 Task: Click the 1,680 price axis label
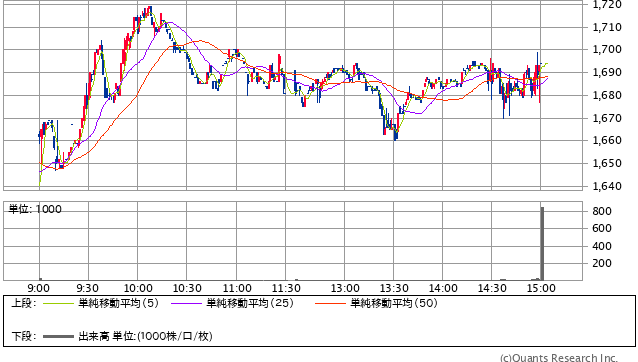[607, 96]
